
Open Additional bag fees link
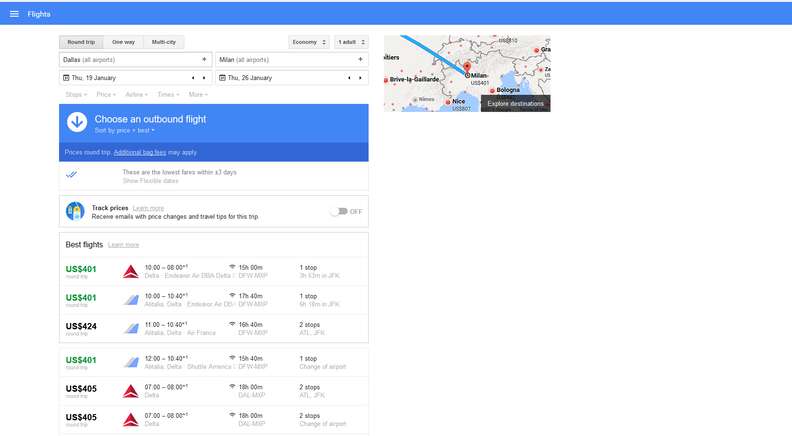[x=140, y=152]
